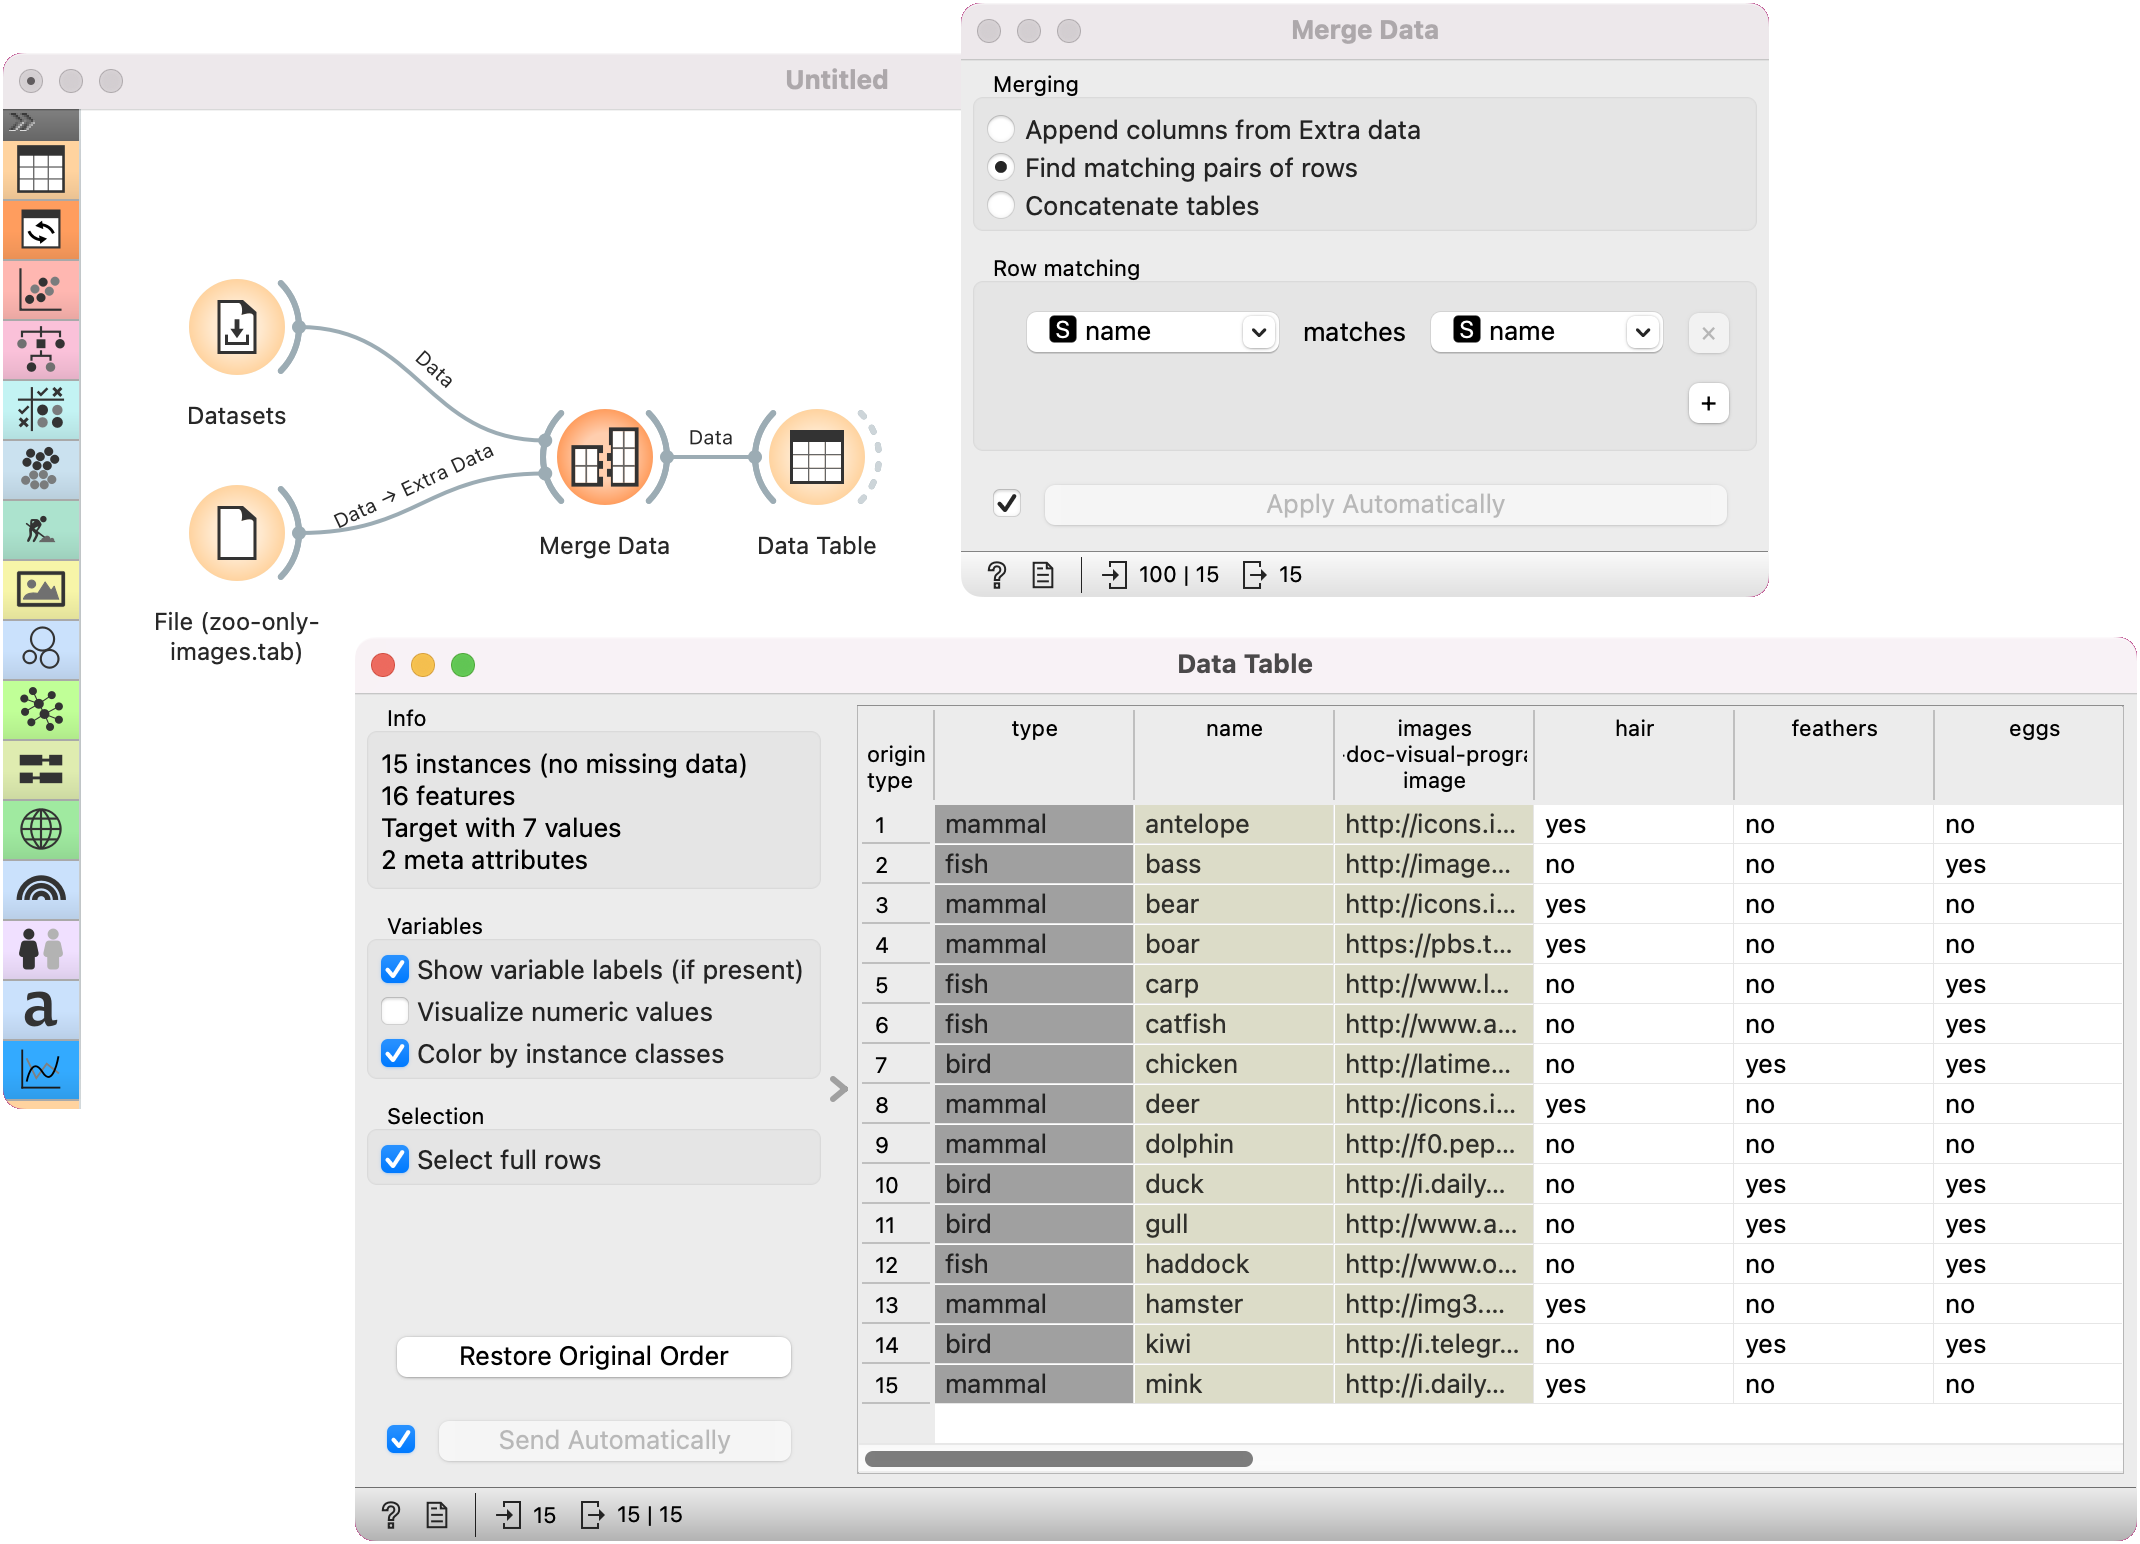Add a new row matching condition
Screen dimensions: 2140x1544
click(1708, 403)
